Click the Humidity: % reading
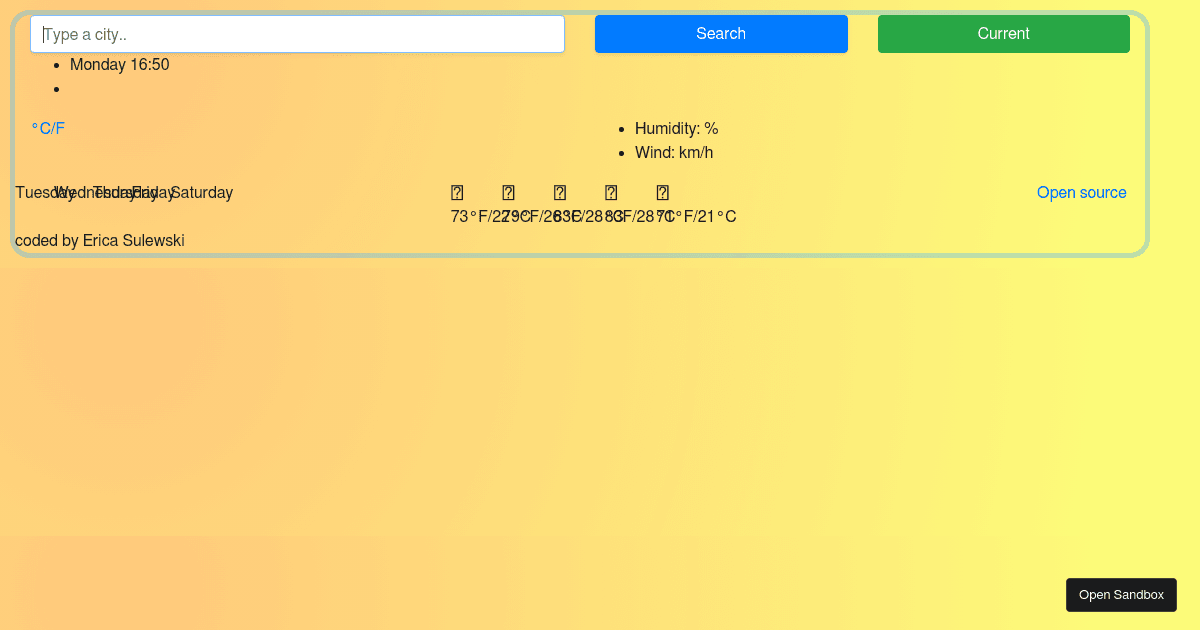 point(677,128)
